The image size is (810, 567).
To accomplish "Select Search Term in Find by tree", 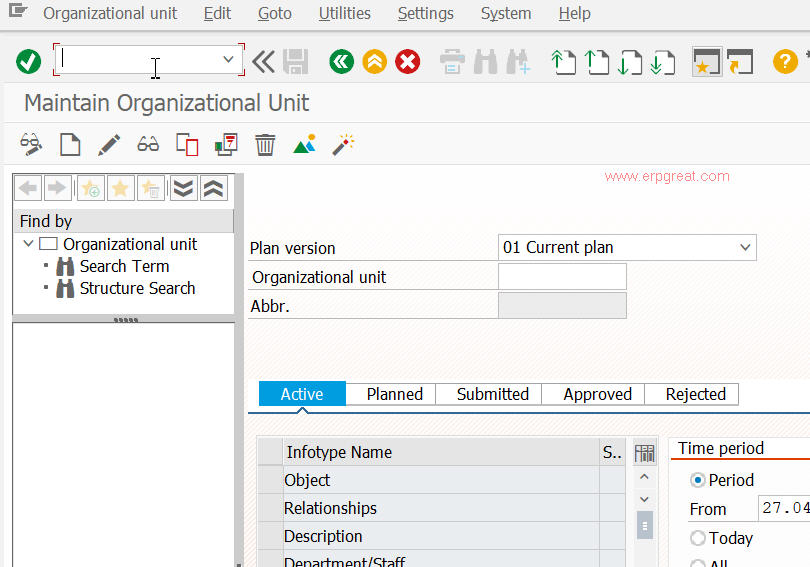I will point(124,266).
